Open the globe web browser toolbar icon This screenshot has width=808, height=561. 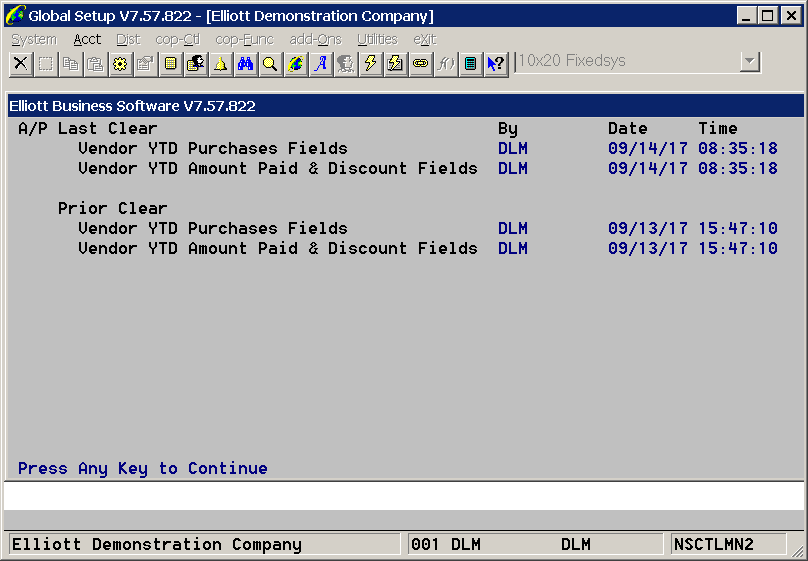click(x=295, y=64)
